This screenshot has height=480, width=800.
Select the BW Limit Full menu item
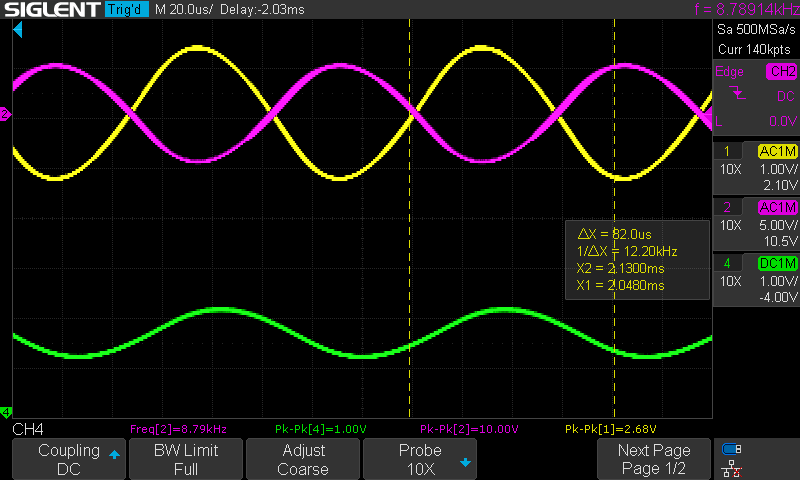point(185,460)
